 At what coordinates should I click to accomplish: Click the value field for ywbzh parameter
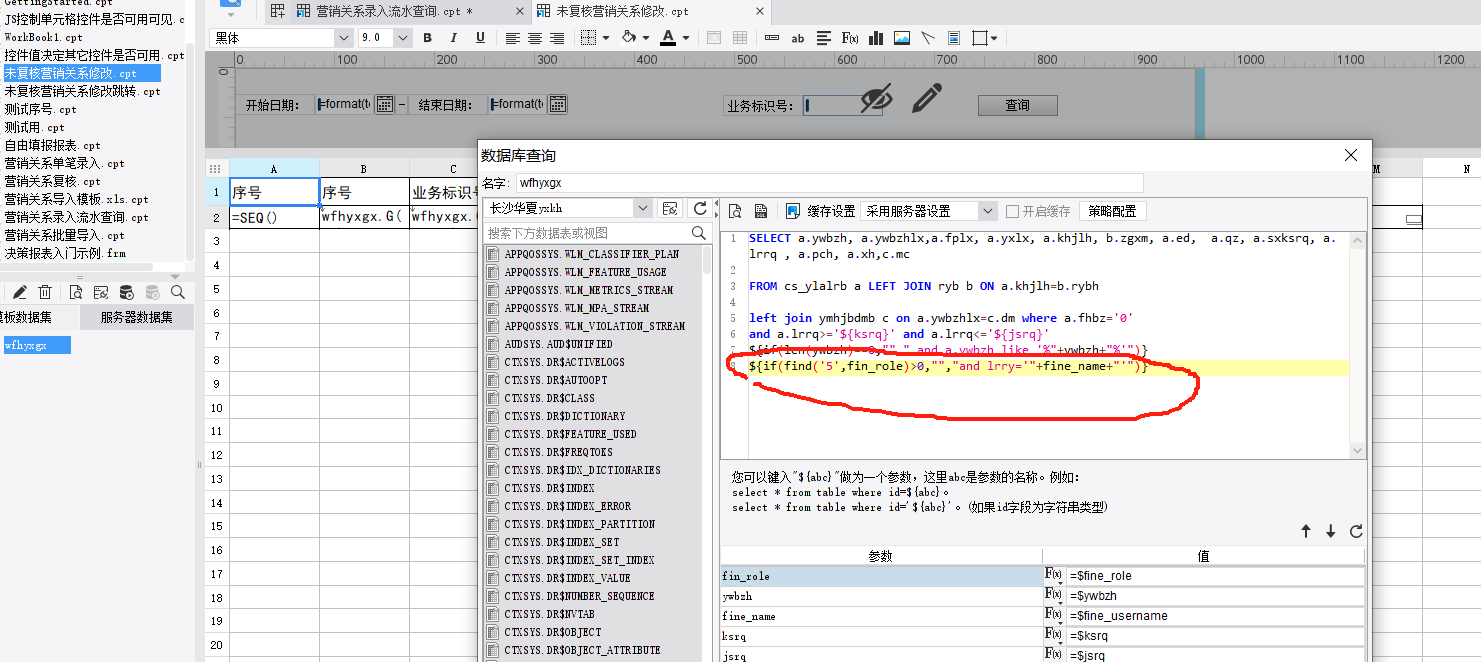pos(1214,596)
